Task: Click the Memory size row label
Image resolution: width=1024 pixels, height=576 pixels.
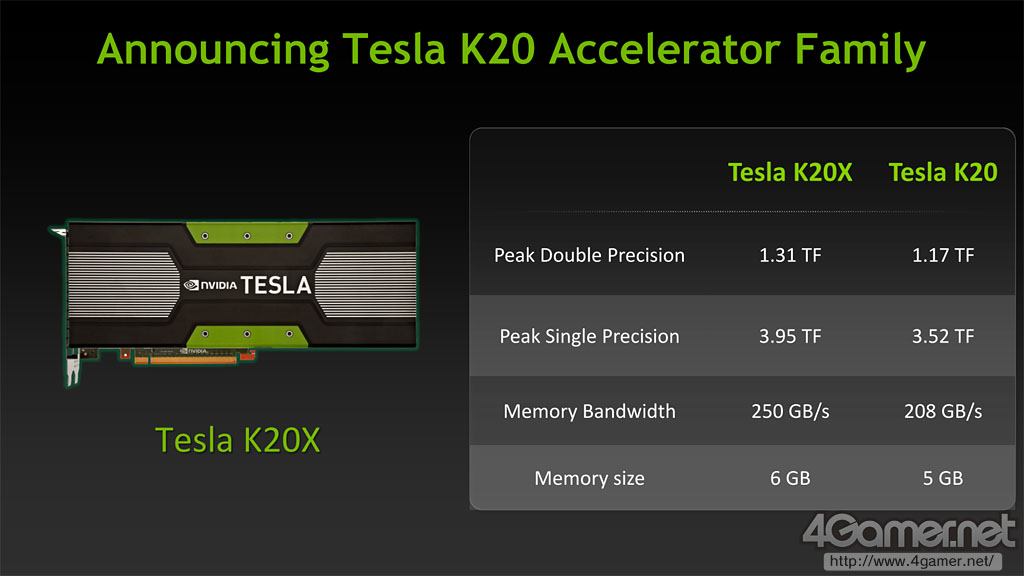Action: click(x=589, y=478)
